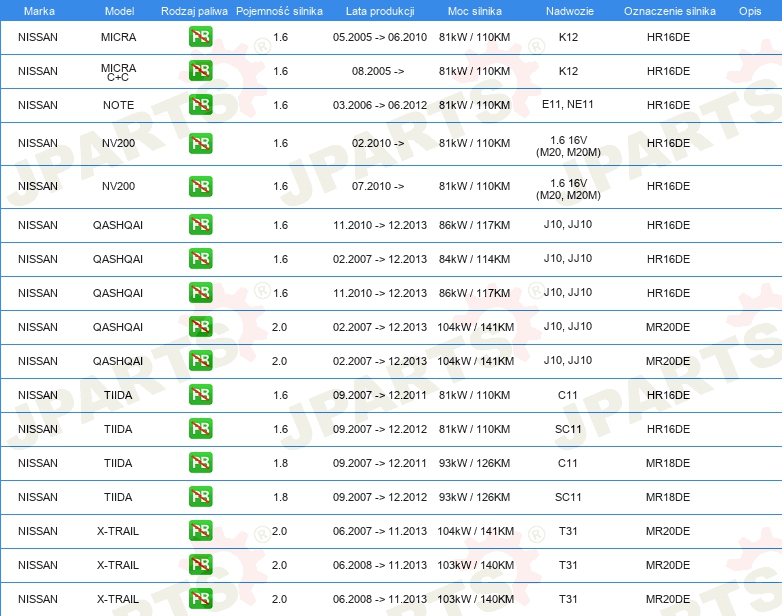The width and height of the screenshot is (782, 616).
Task: Select 104kW / 141KM in the X-TRAIL row
Action: (x=476, y=531)
